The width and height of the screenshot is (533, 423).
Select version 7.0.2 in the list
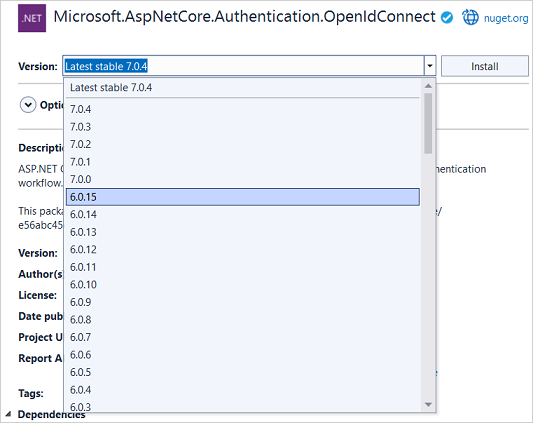(x=243, y=144)
